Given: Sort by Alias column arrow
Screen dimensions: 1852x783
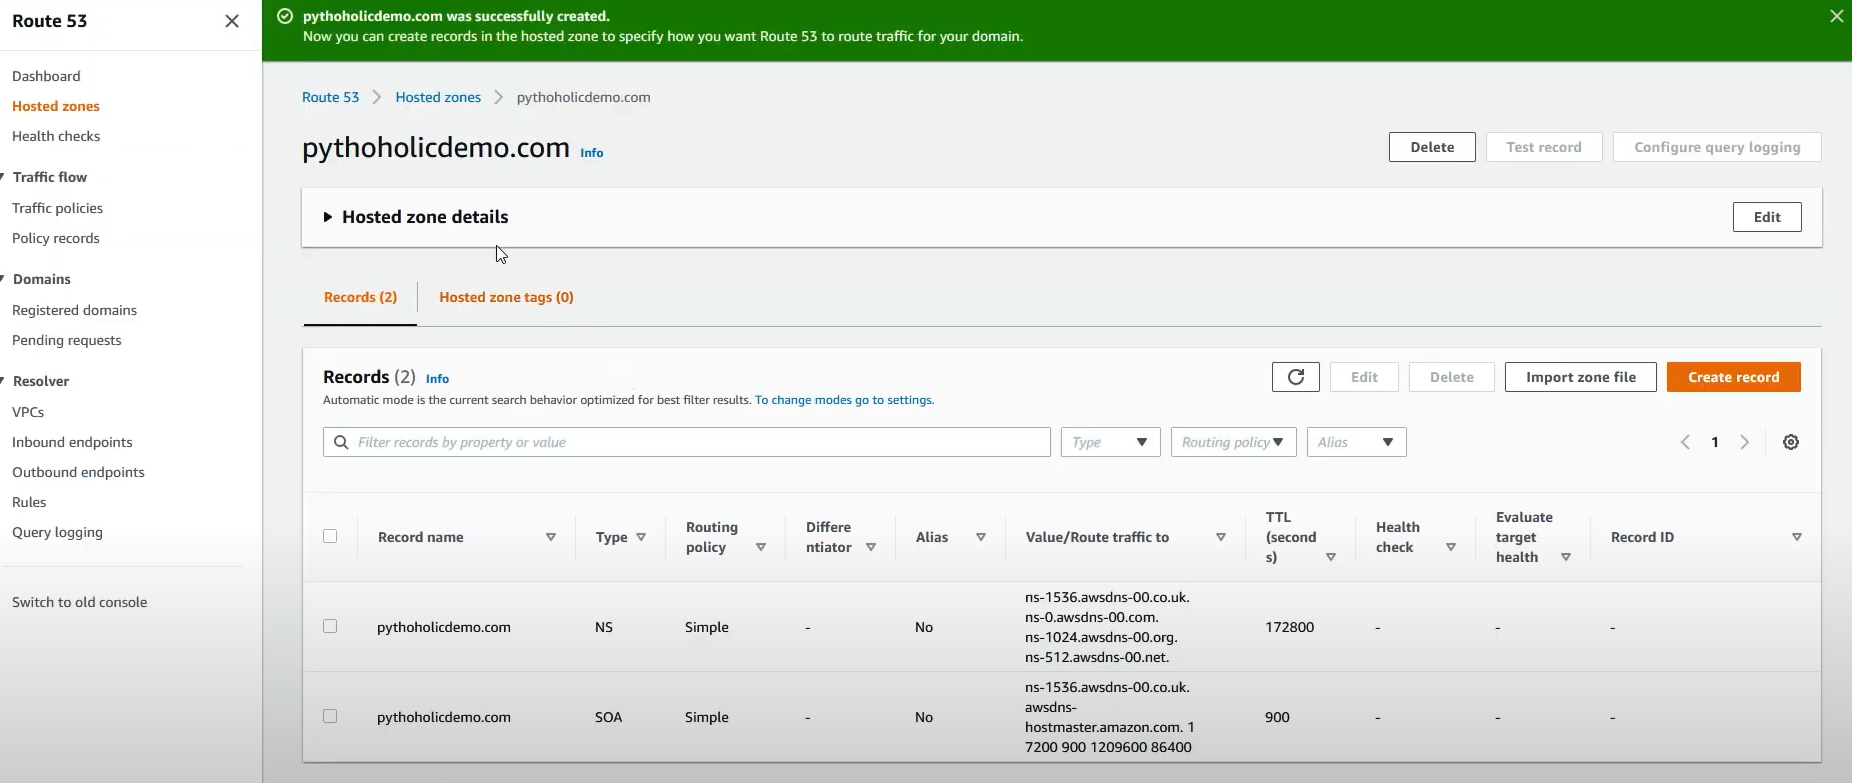Looking at the screenshot, I should coord(981,537).
